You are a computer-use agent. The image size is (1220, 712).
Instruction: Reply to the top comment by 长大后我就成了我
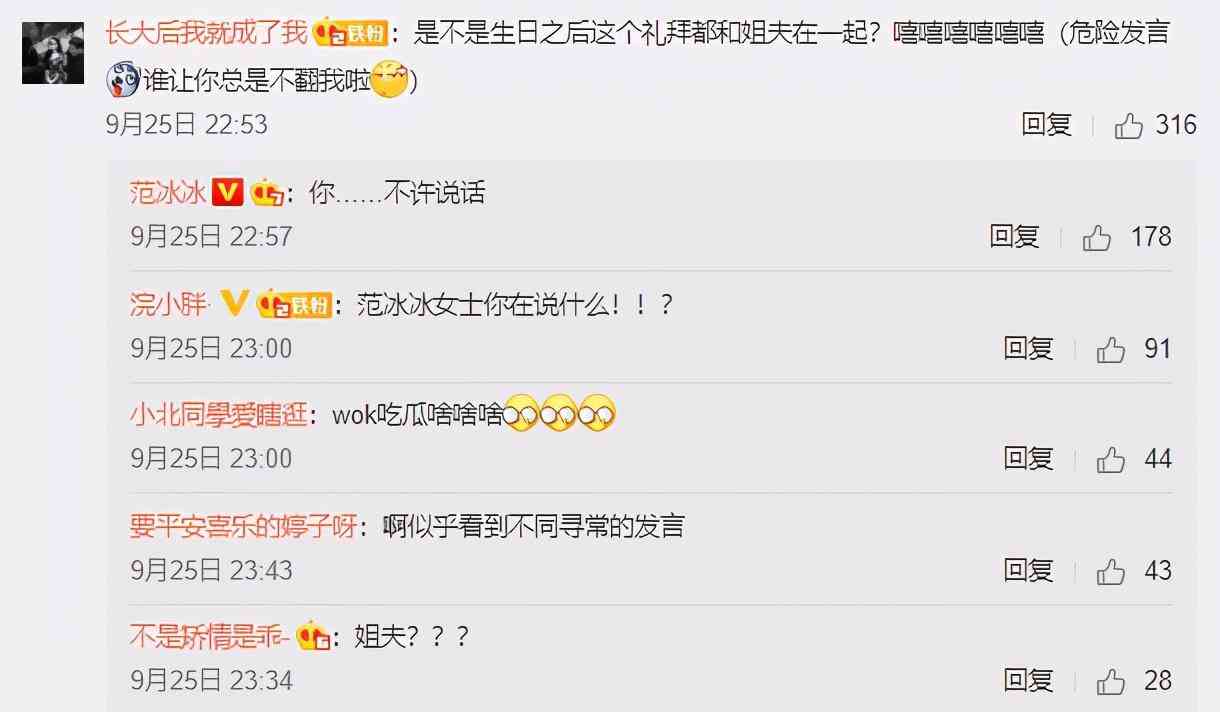pos(1046,125)
